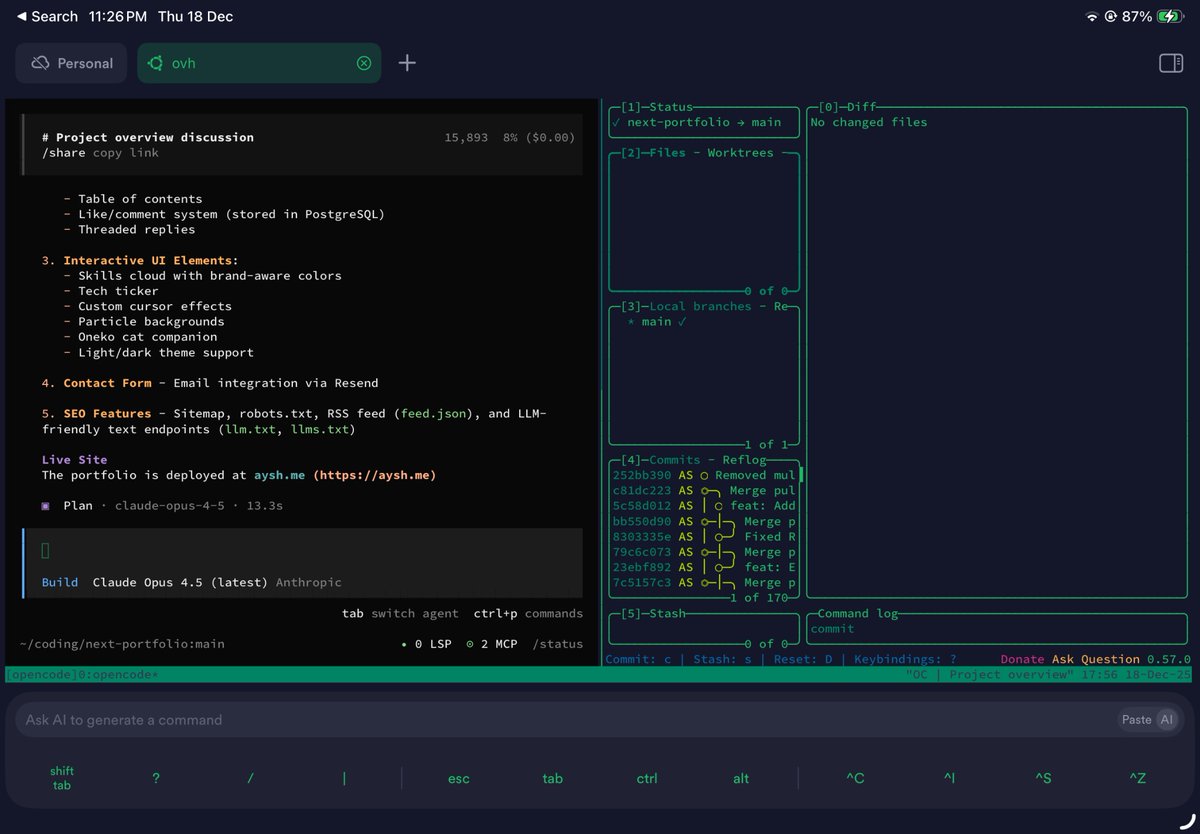Select commit 23ebf892
The height and width of the screenshot is (834, 1200).
coord(704,567)
